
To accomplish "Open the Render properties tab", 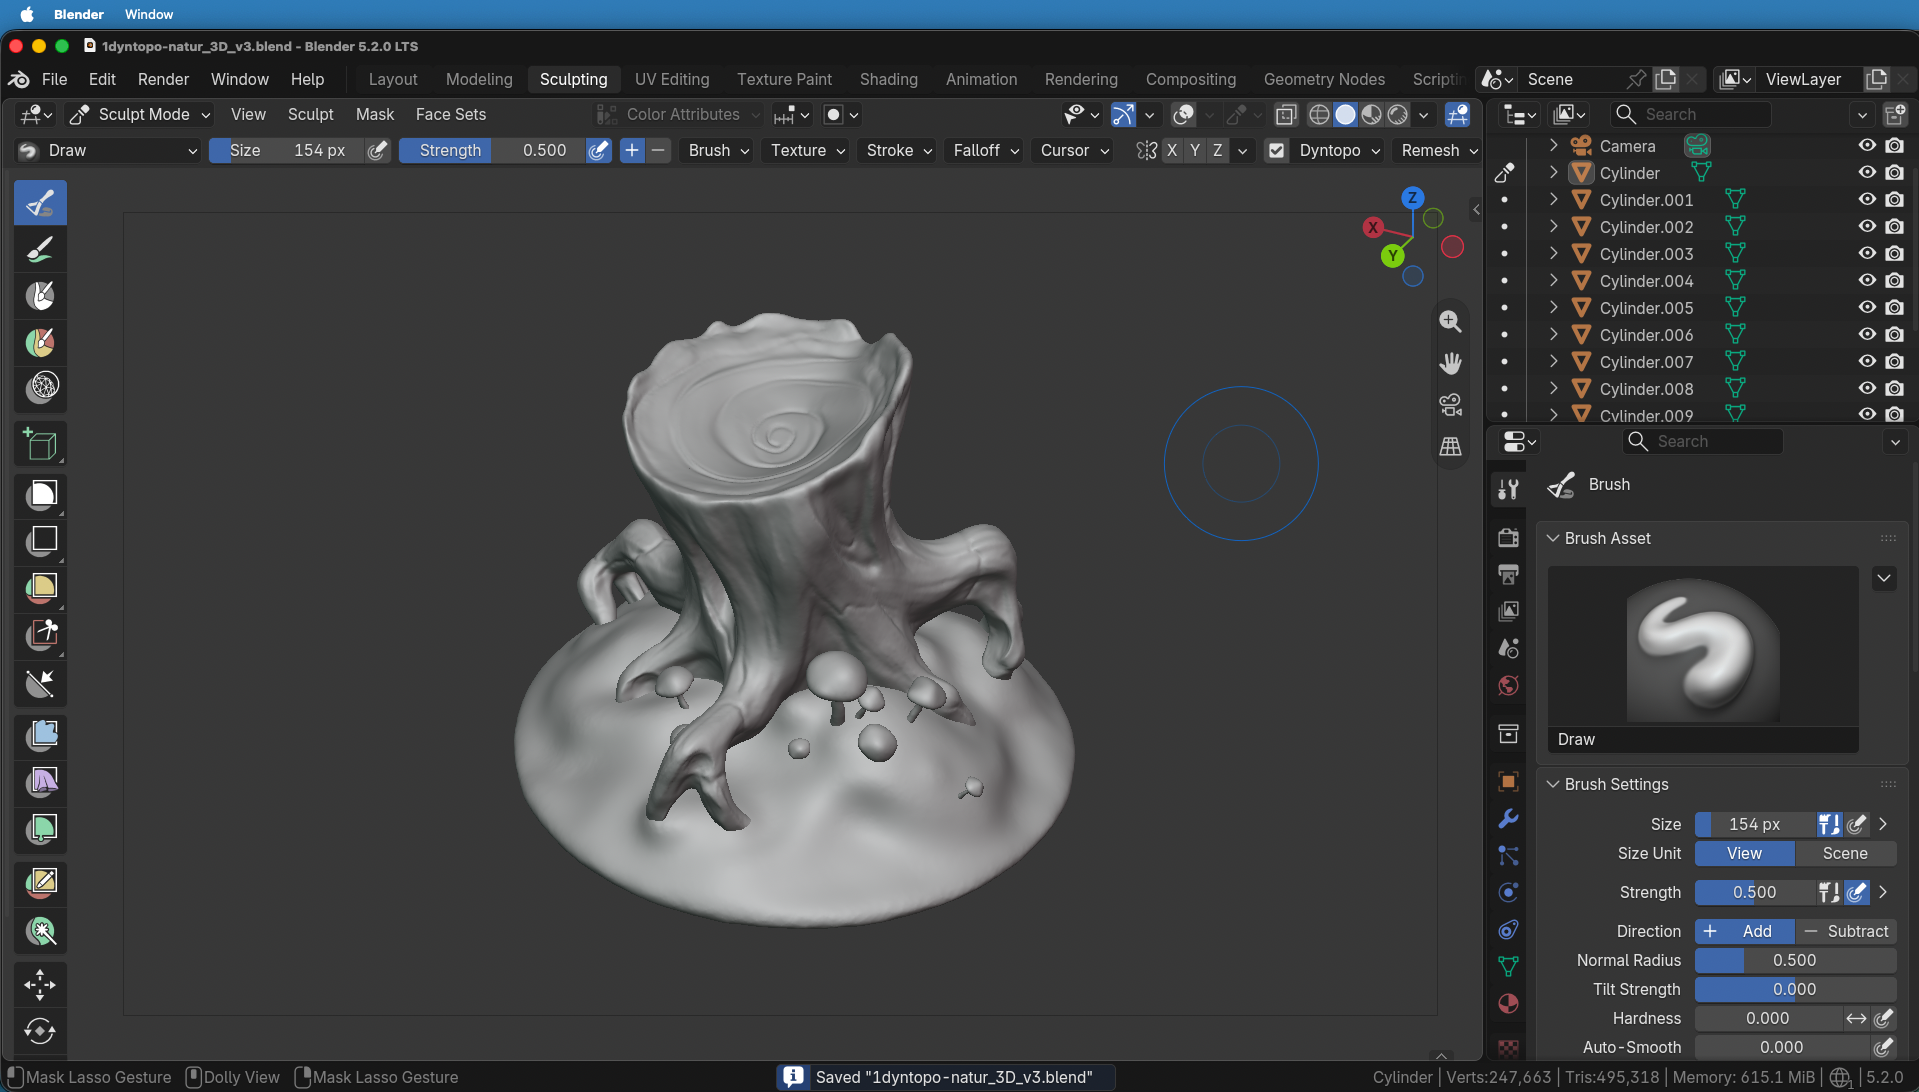I will [1508, 537].
